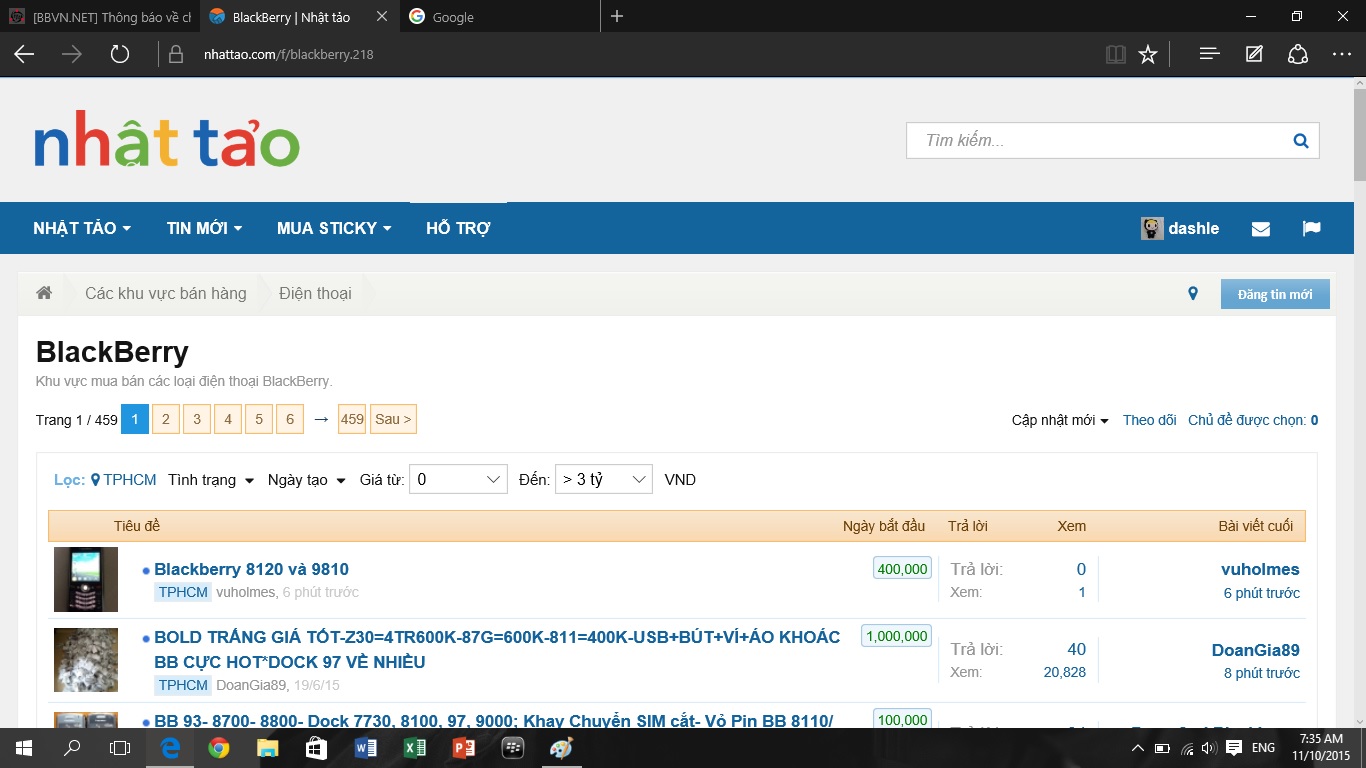Open Ngày tạo filter dropdown
1366x768 pixels.
click(x=307, y=480)
